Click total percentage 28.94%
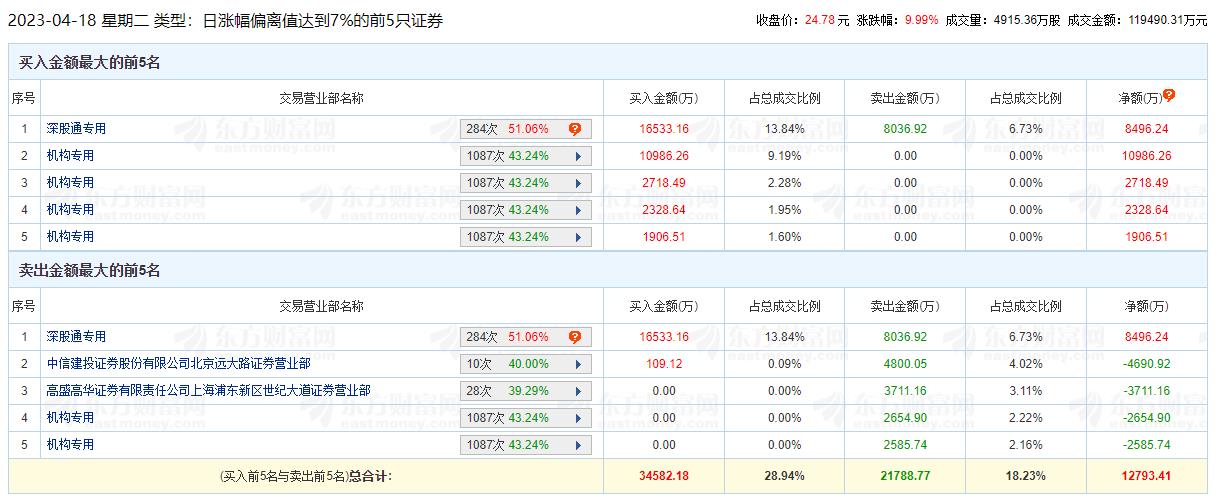This screenshot has width=1215, height=504. point(785,477)
